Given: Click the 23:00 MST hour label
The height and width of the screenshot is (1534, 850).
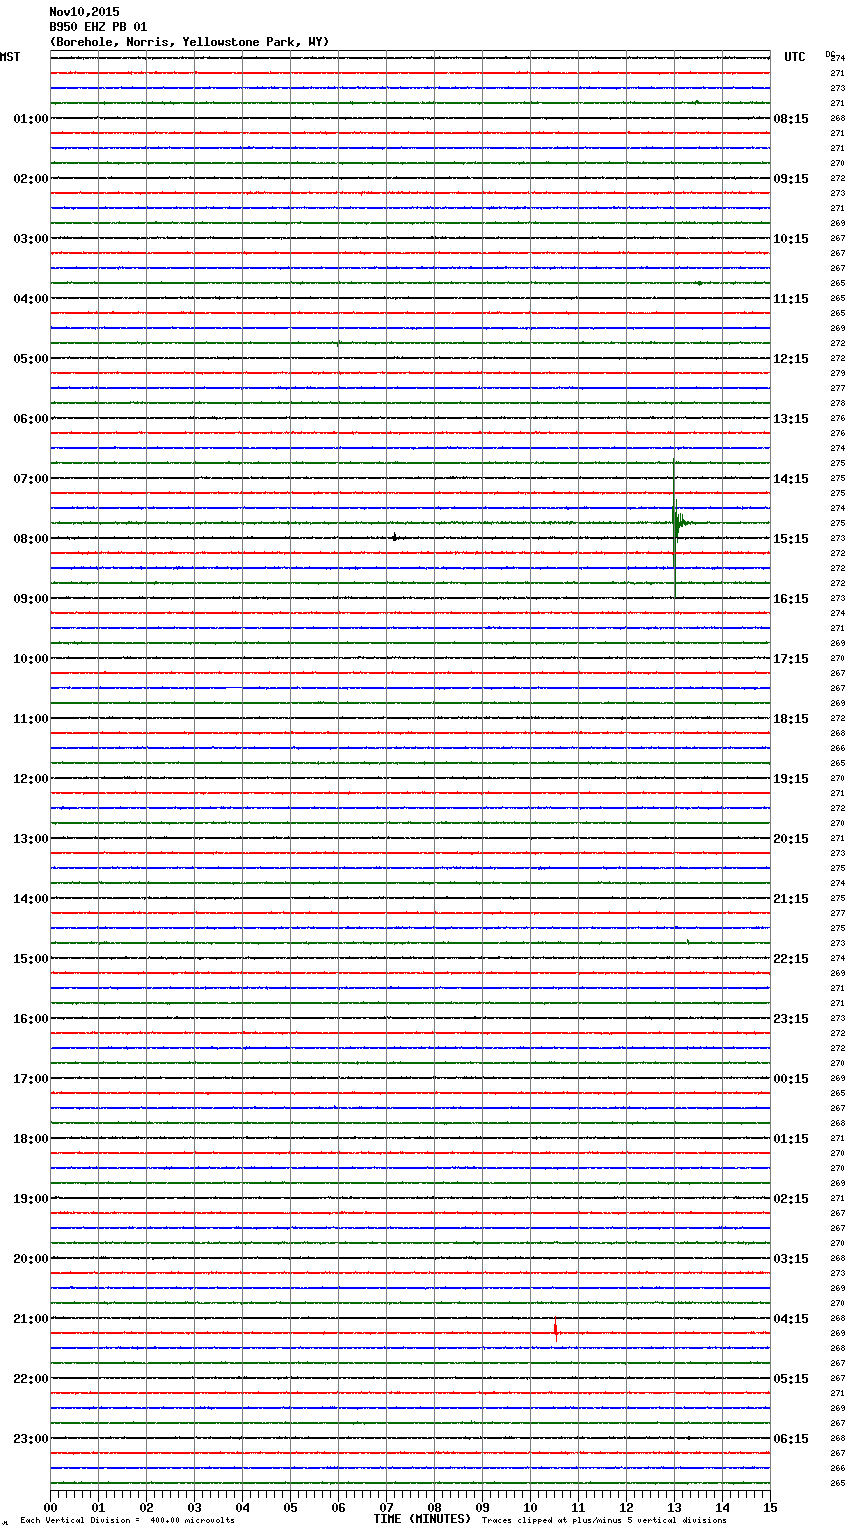Looking at the screenshot, I should 31,1438.
